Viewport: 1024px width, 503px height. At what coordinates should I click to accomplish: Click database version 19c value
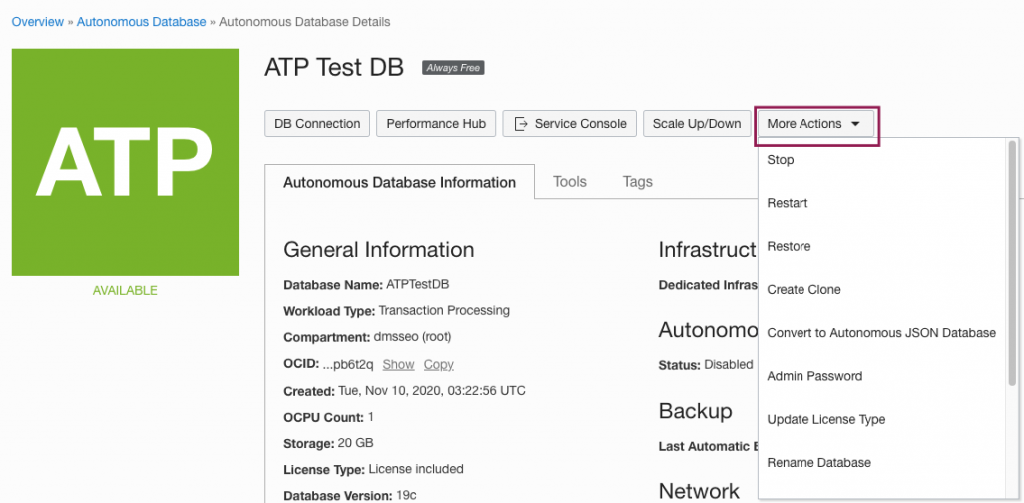(406, 495)
